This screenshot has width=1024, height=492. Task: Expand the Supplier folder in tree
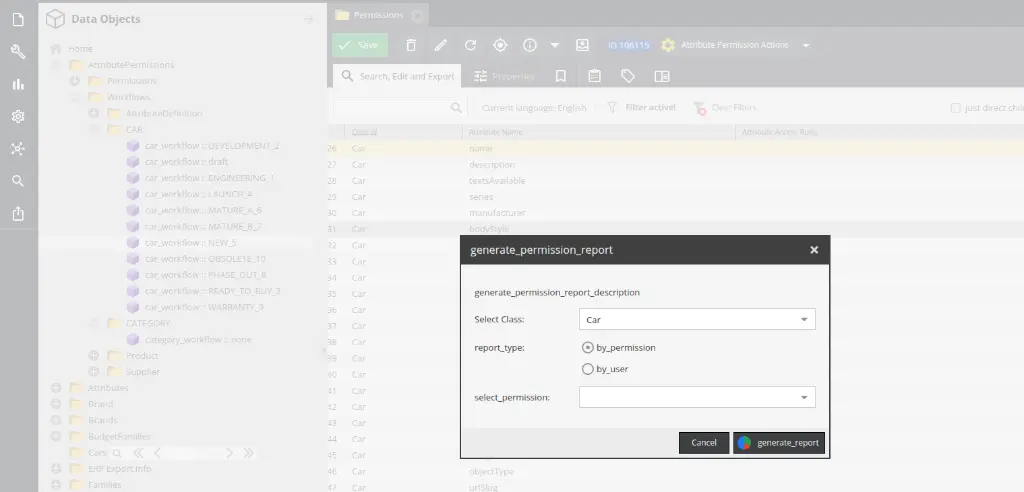point(94,372)
